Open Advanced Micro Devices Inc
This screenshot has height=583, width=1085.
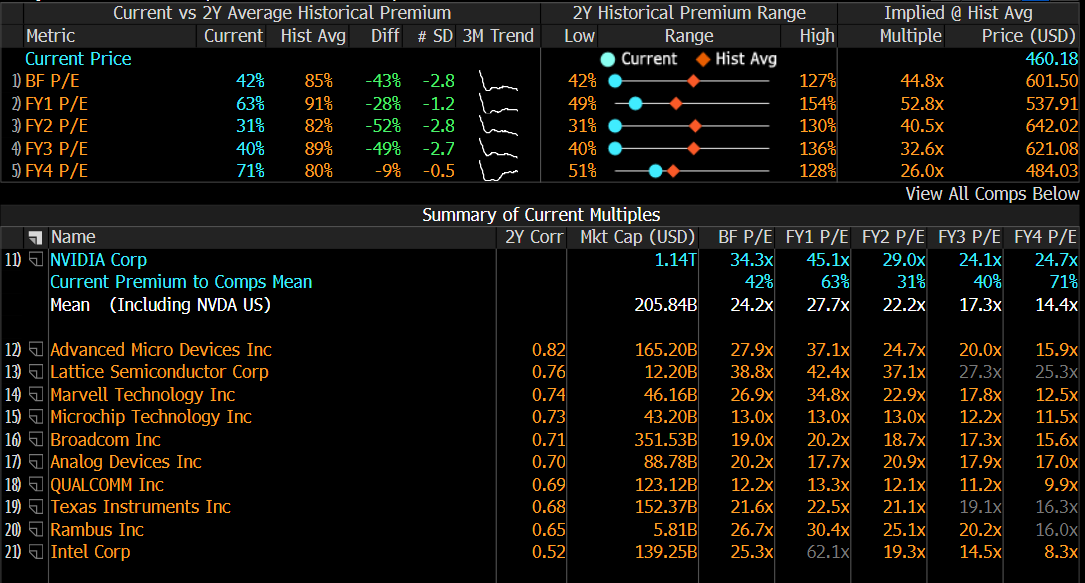[x=161, y=350]
